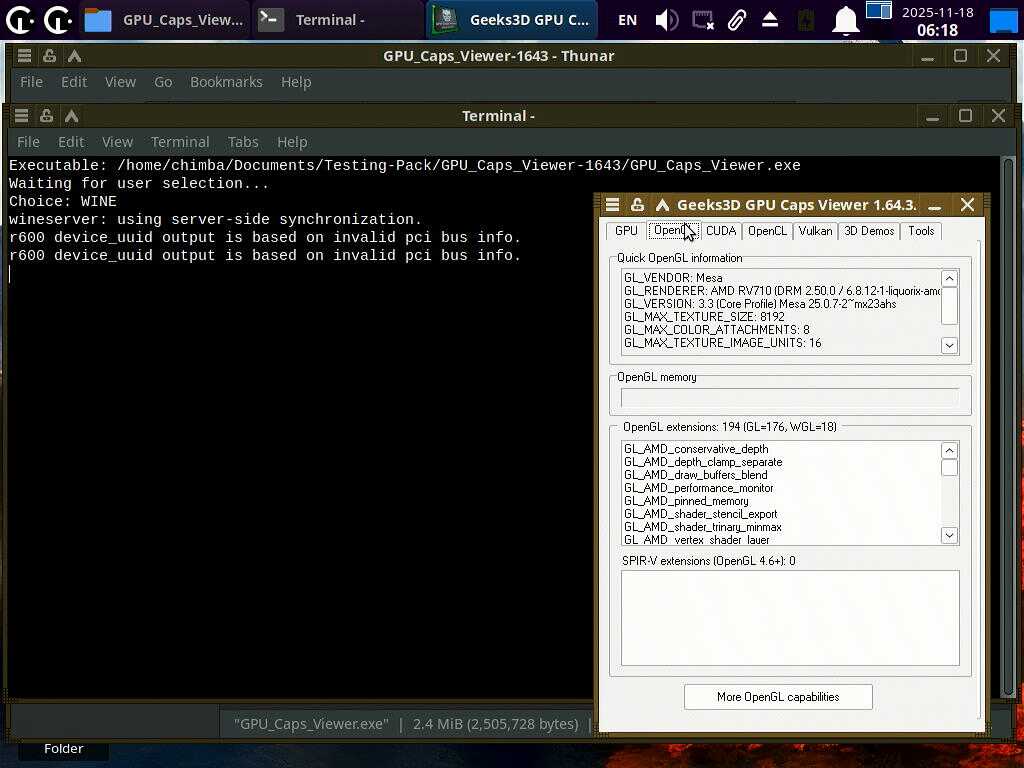Open the Bookmarks menu in Thunar

coord(226,82)
